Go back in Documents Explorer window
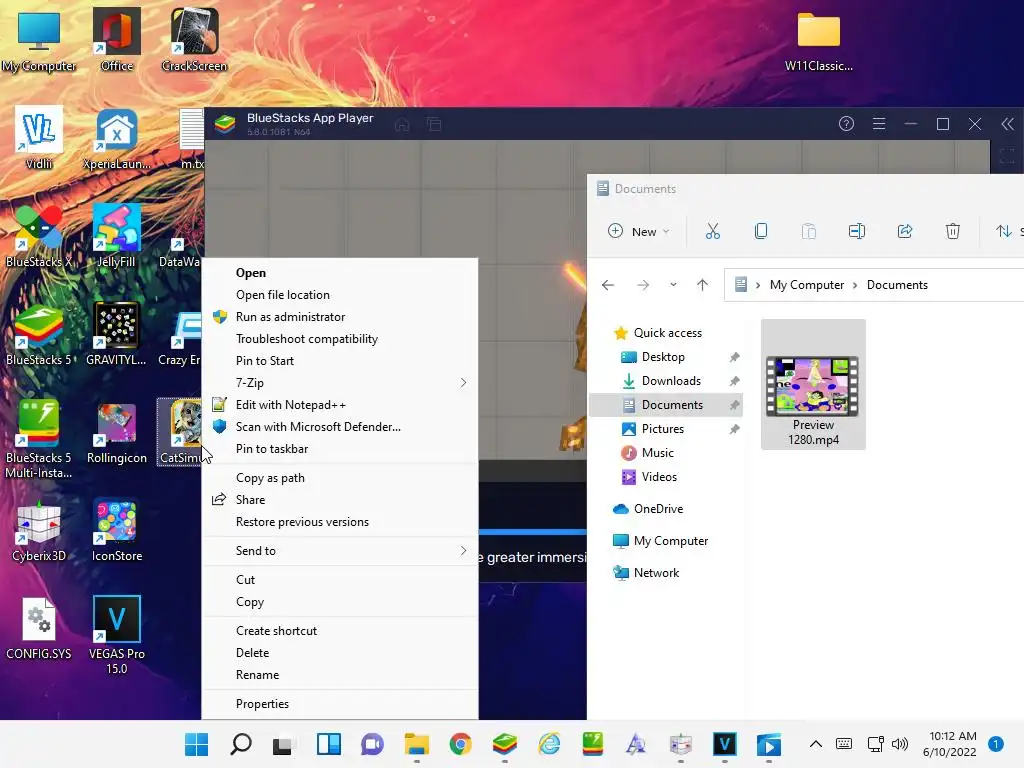This screenshot has height=768, width=1024. [x=608, y=285]
